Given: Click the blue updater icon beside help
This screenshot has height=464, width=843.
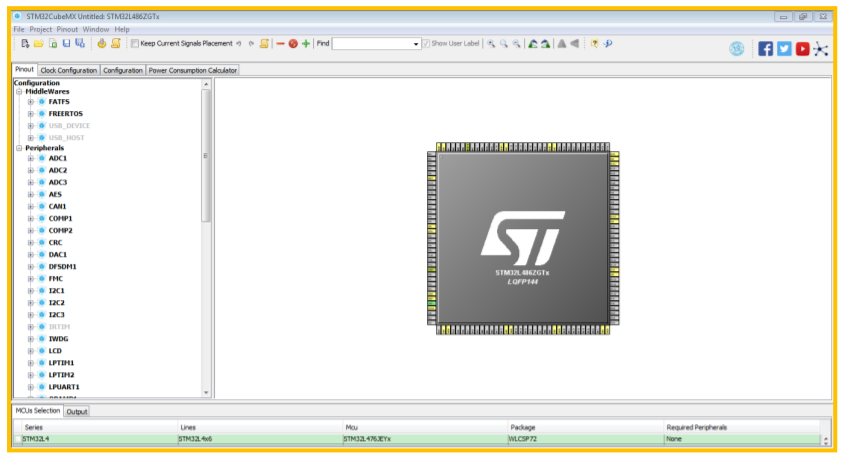Looking at the screenshot, I should 608,44.
